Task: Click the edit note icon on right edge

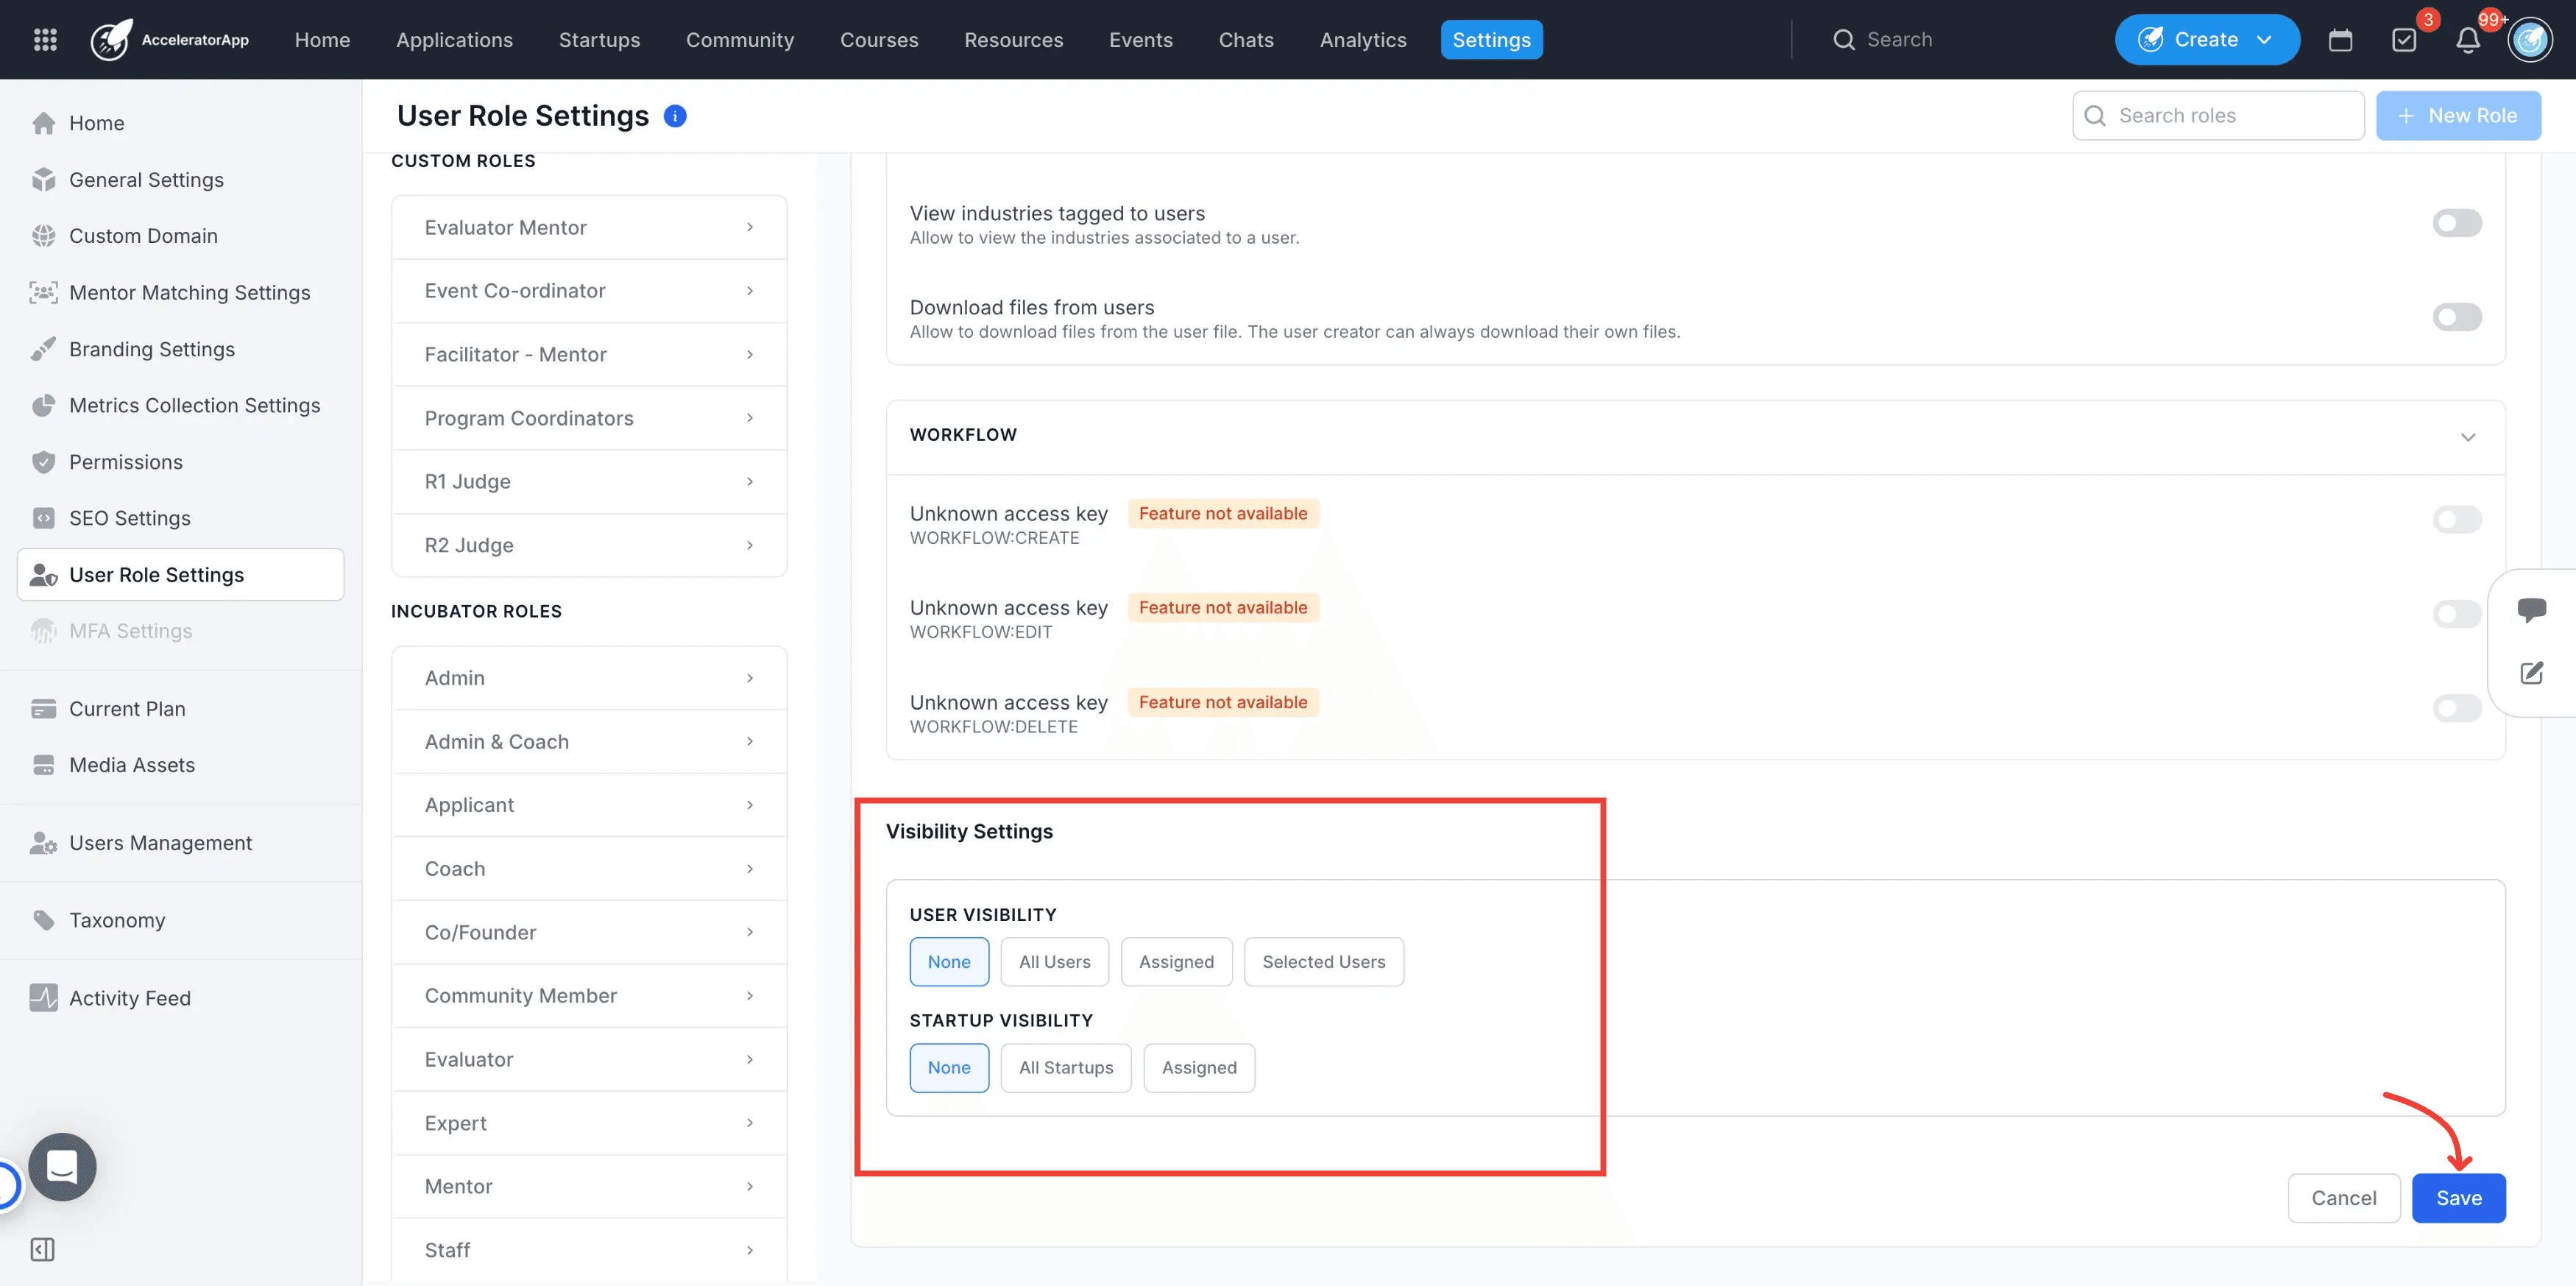Action: (x=2531, y=673)
